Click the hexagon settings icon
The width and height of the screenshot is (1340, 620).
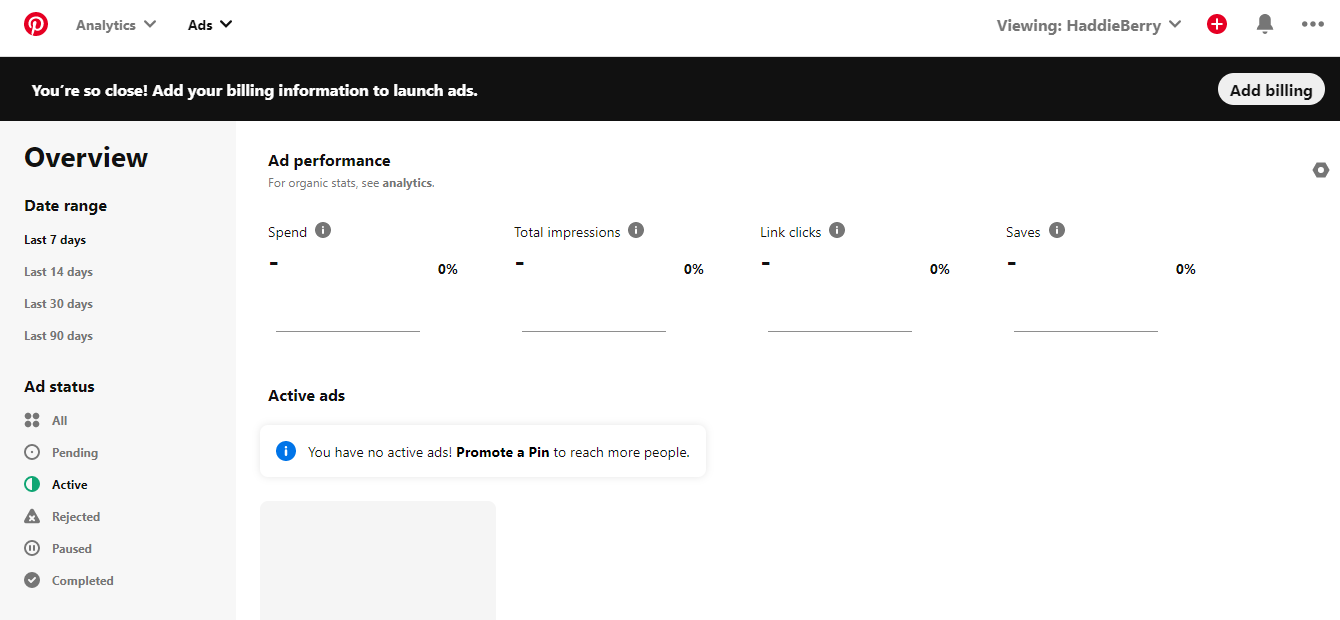tap(1321, 170)
